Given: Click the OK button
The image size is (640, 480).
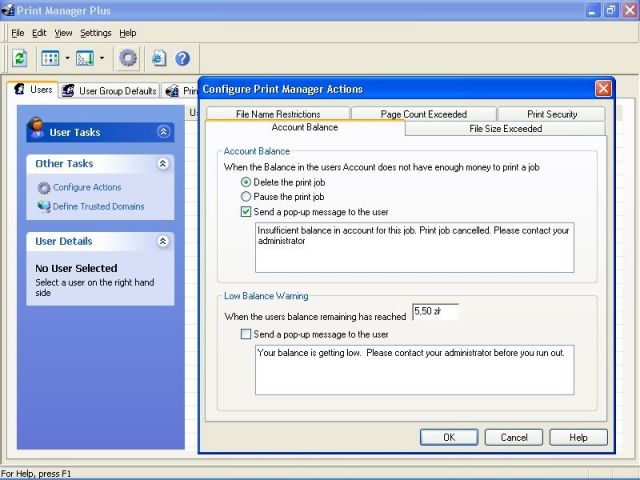Looking at the screenshot, I should (x=449, y=438).
